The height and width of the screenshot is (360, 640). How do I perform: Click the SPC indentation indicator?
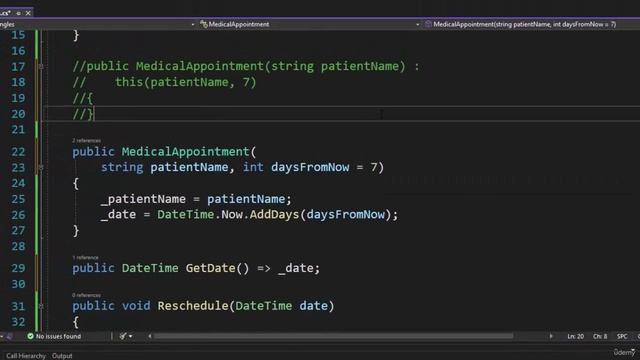tap(622, 336)
